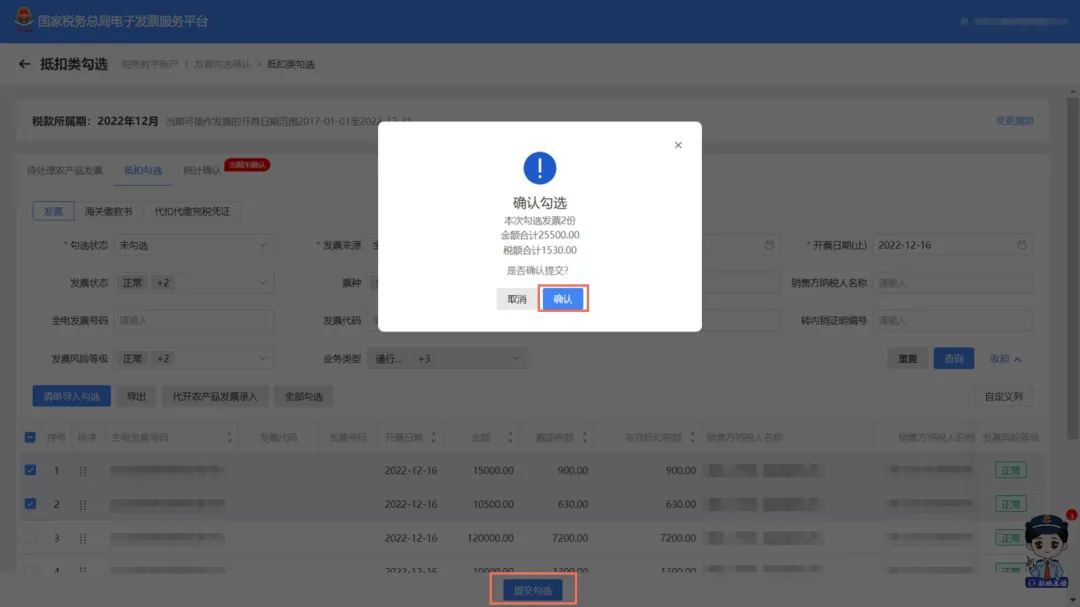Sort by 有效抵扣税额 column arrows

(692, 437)
